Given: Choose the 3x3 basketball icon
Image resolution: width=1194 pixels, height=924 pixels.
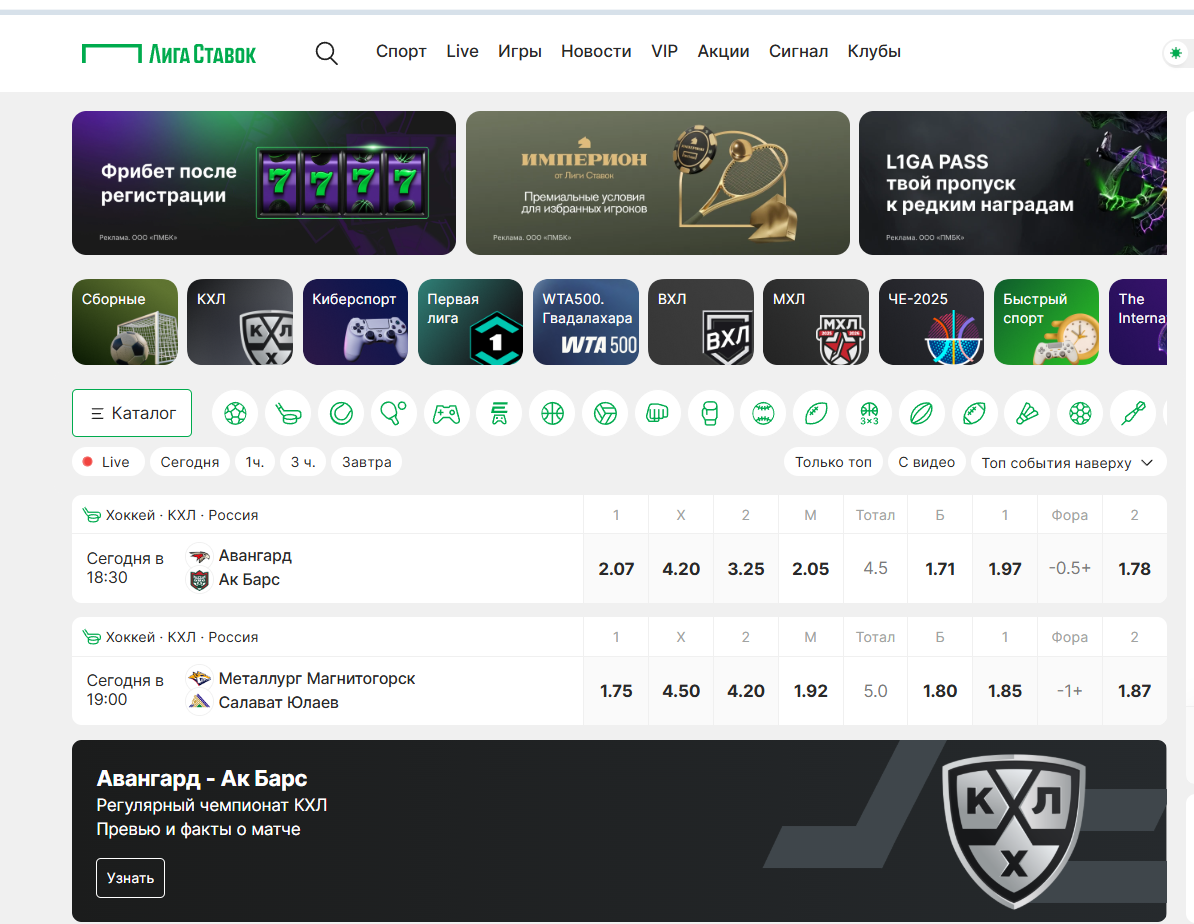Looking at the screenshot, I should point(869,413).
